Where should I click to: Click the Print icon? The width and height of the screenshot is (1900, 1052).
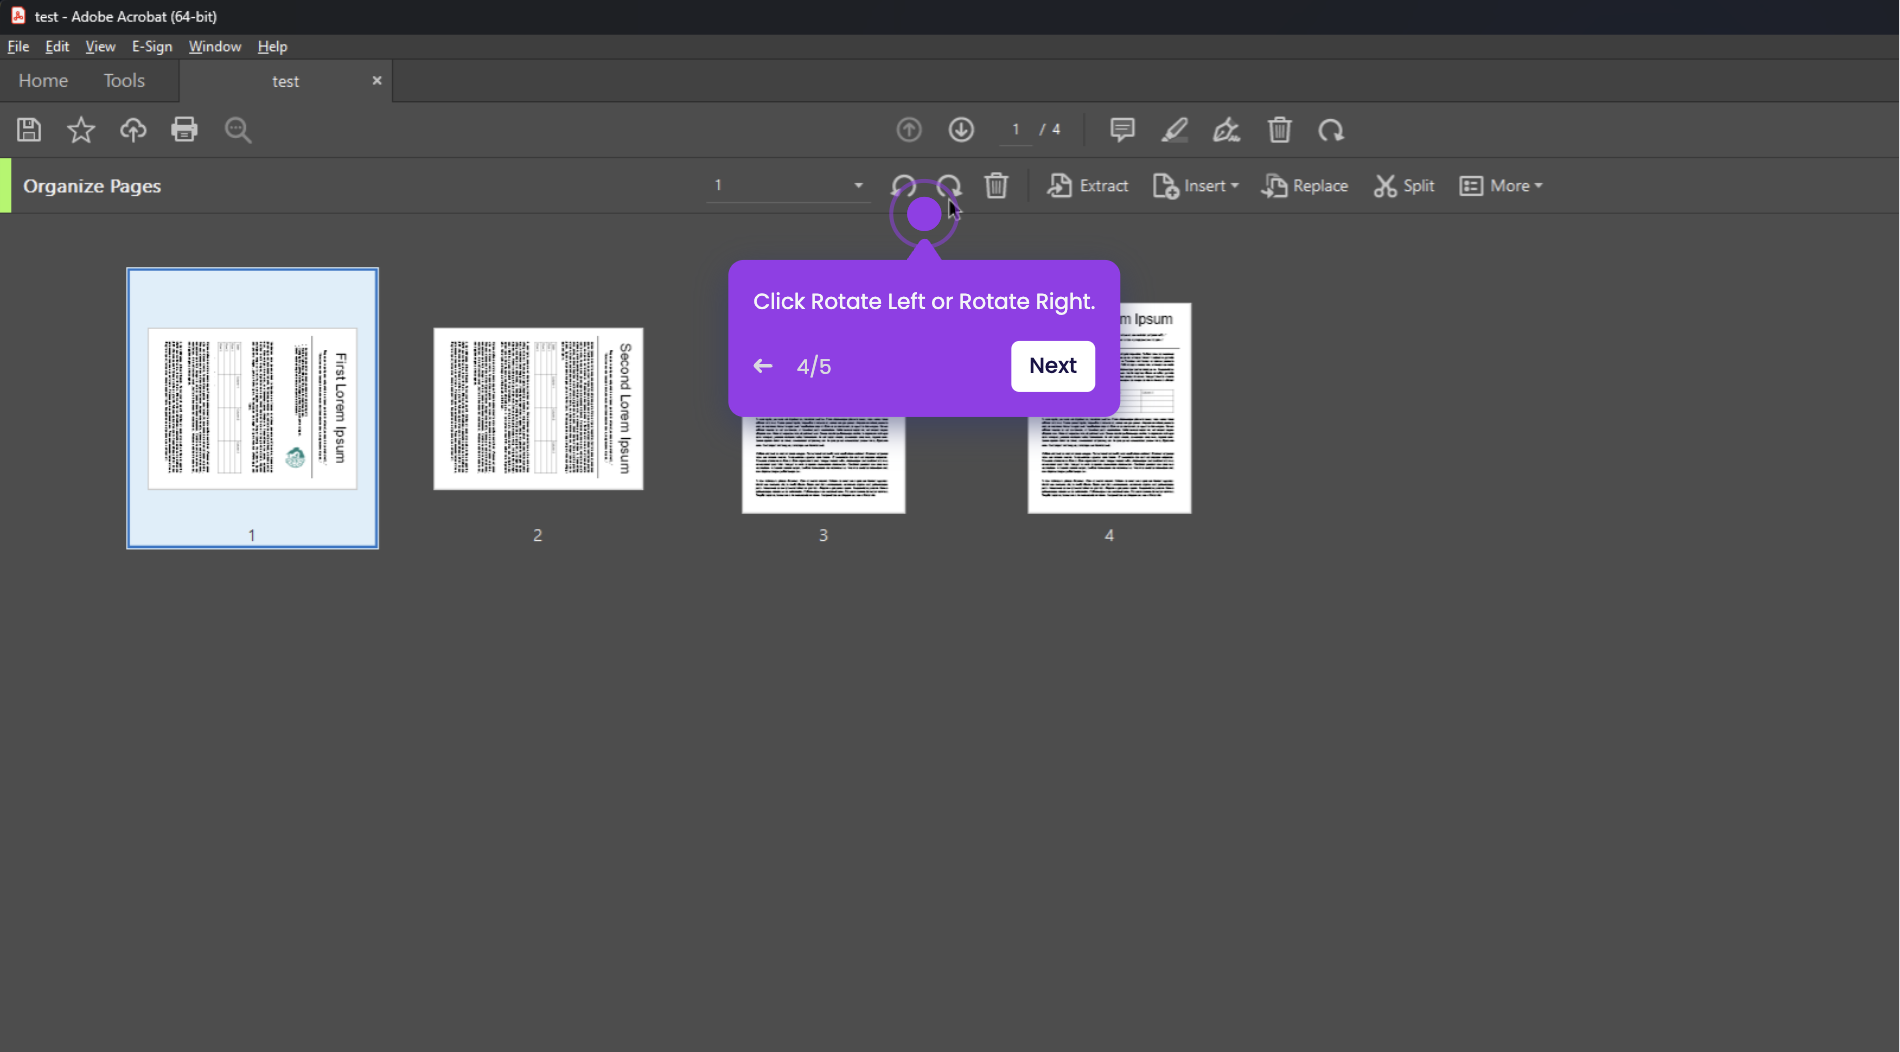(185, 130)
